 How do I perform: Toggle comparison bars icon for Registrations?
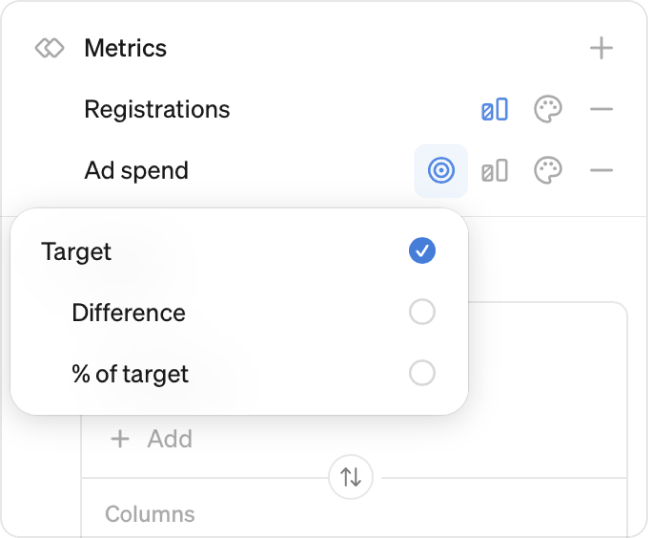(494, 109)
